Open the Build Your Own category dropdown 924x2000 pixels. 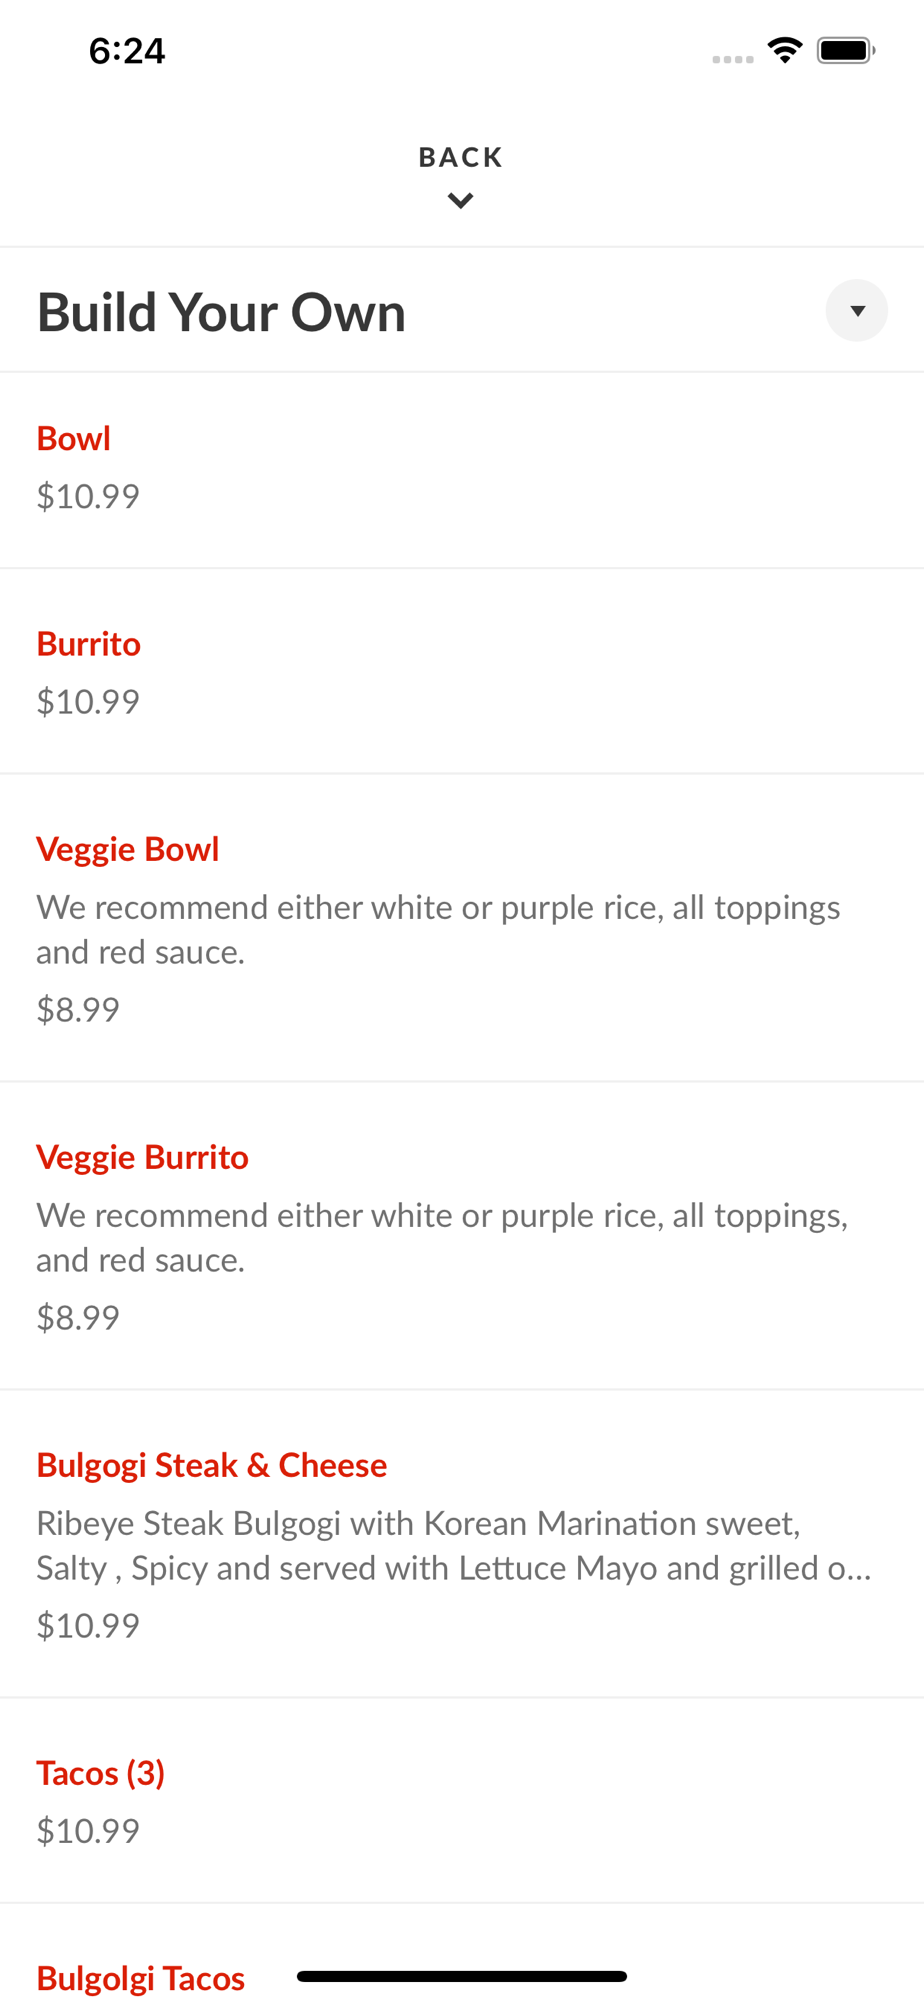[857, 311]
